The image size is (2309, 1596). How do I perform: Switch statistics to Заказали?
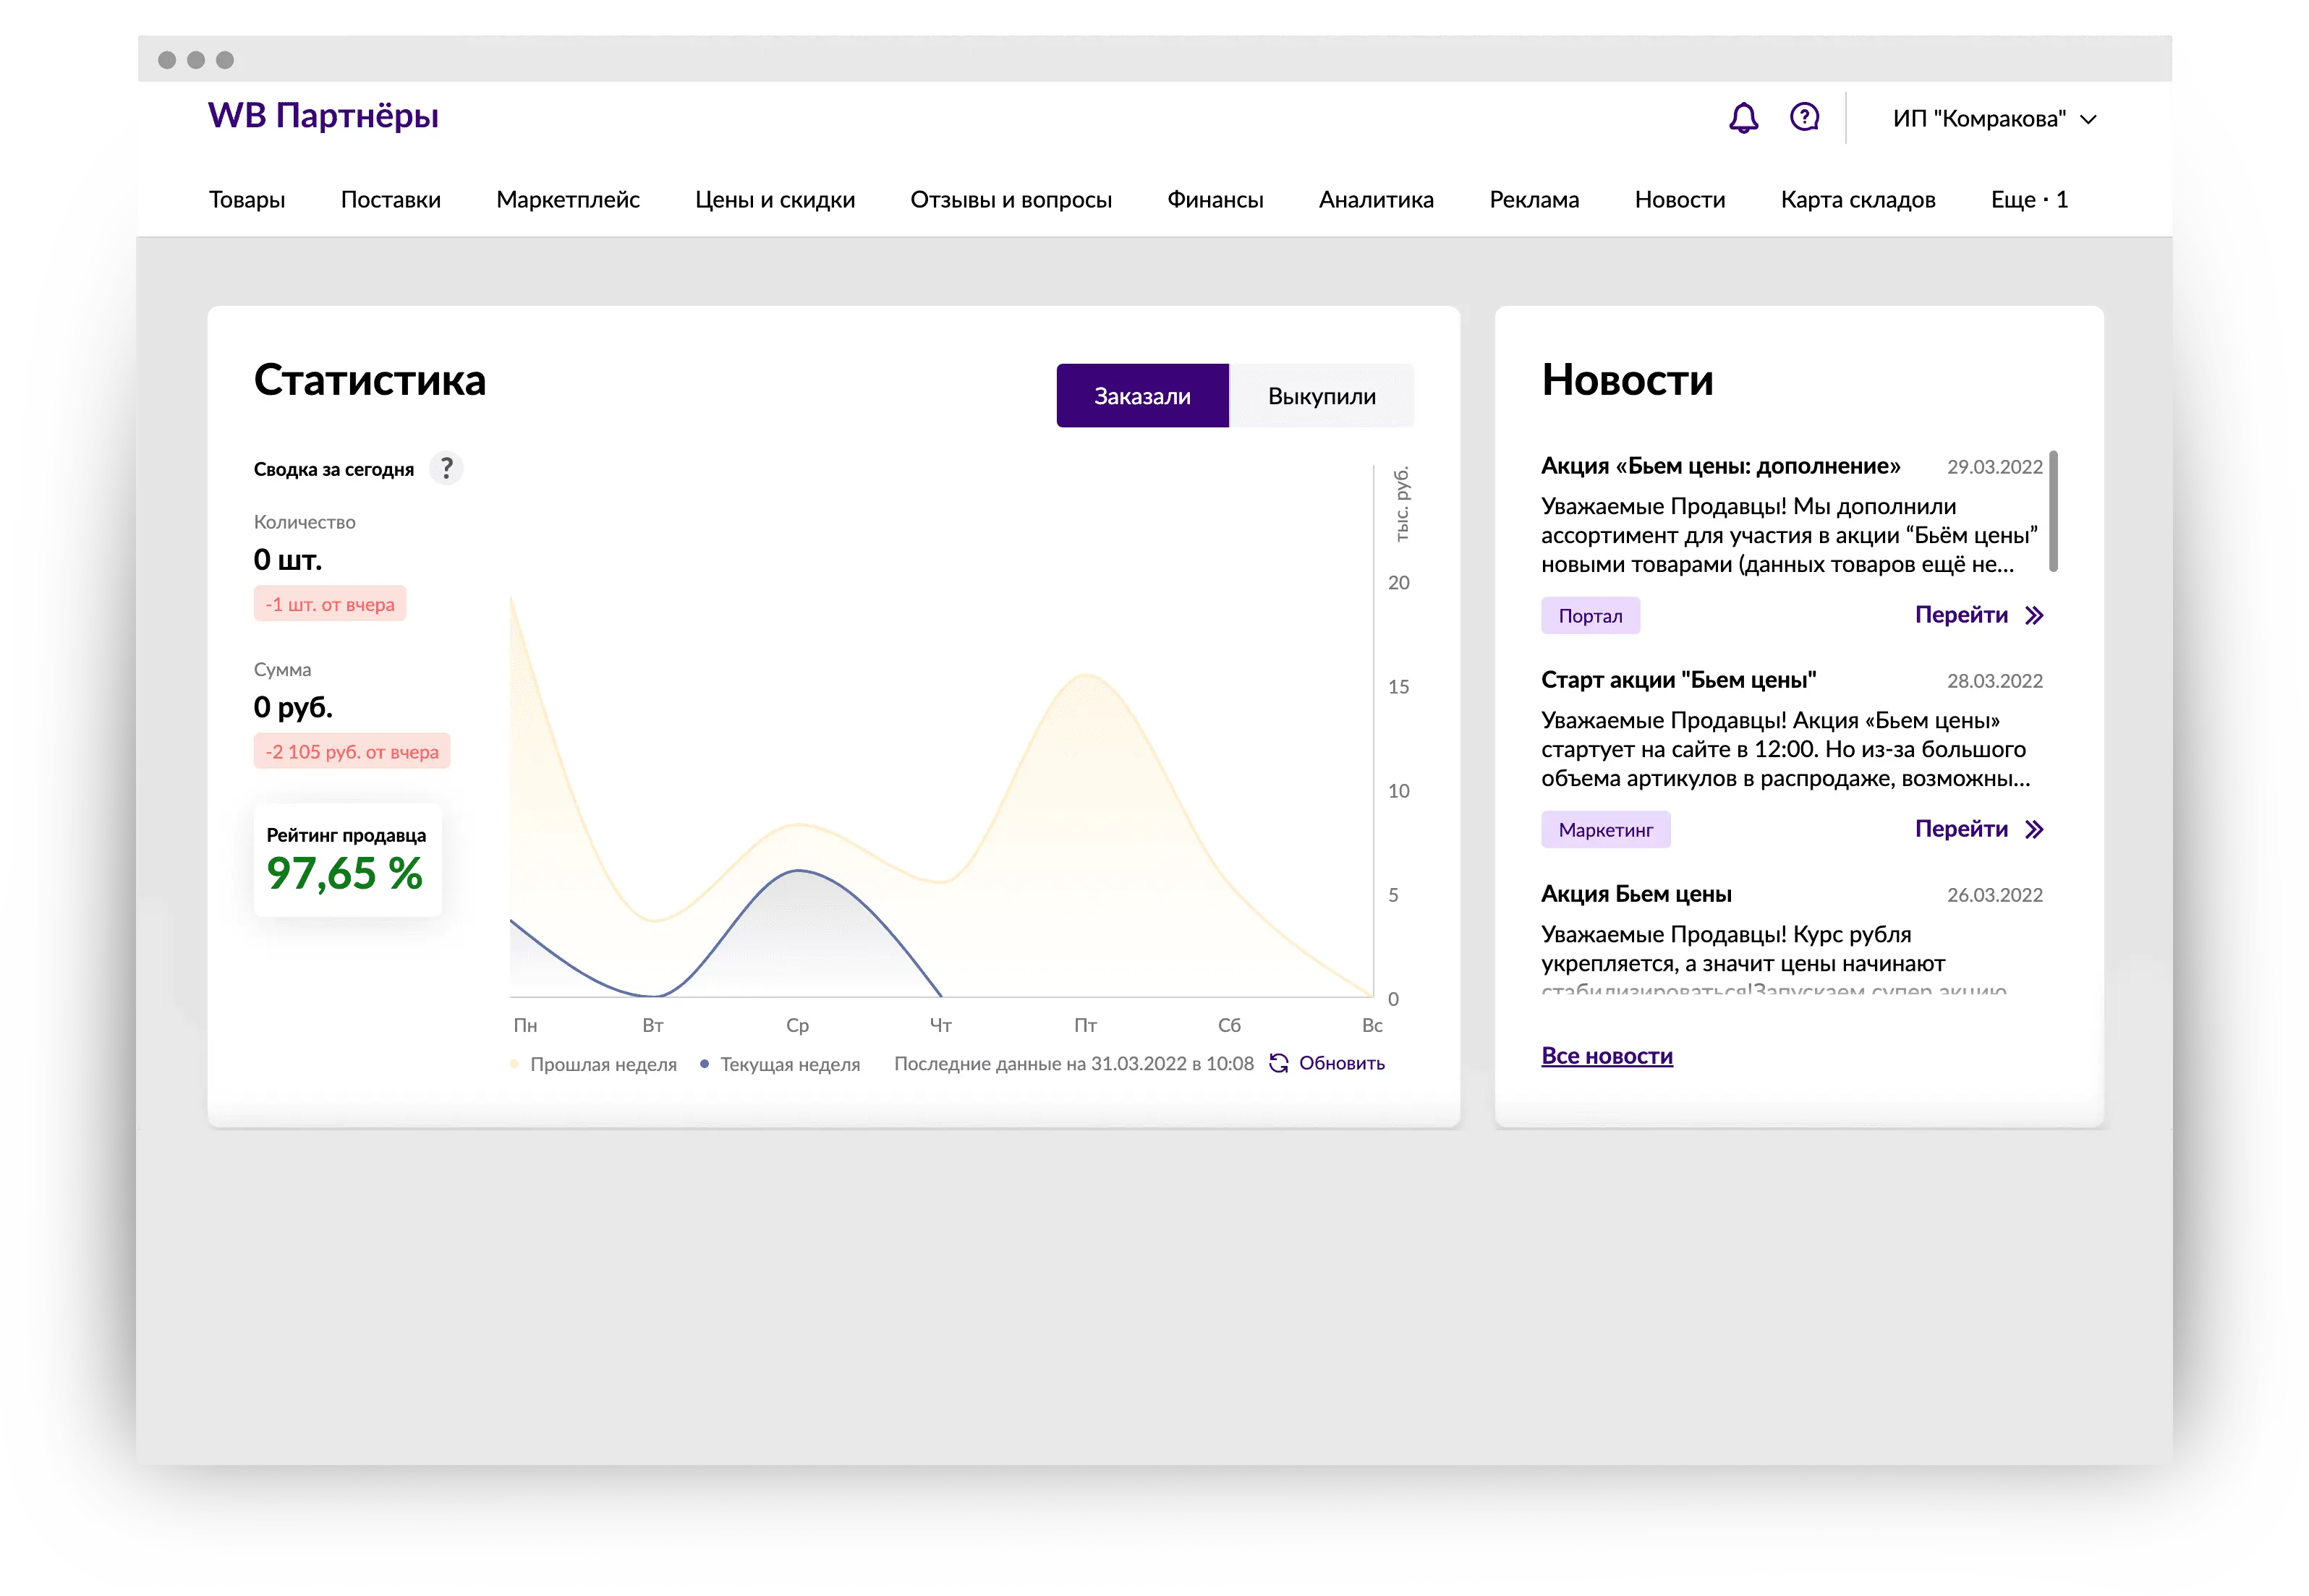pyautogui.click(x=1142, y=396)
